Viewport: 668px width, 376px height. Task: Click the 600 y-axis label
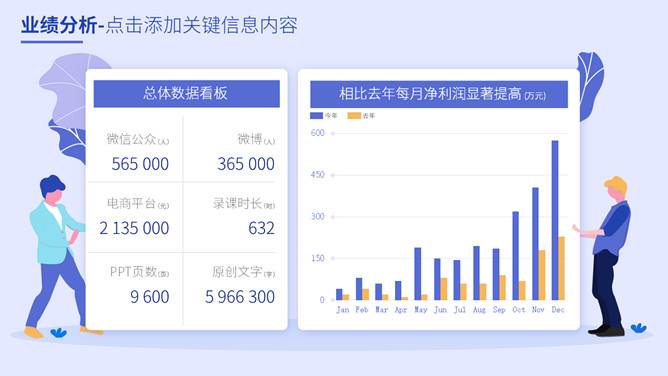click(x=318, y=133)
